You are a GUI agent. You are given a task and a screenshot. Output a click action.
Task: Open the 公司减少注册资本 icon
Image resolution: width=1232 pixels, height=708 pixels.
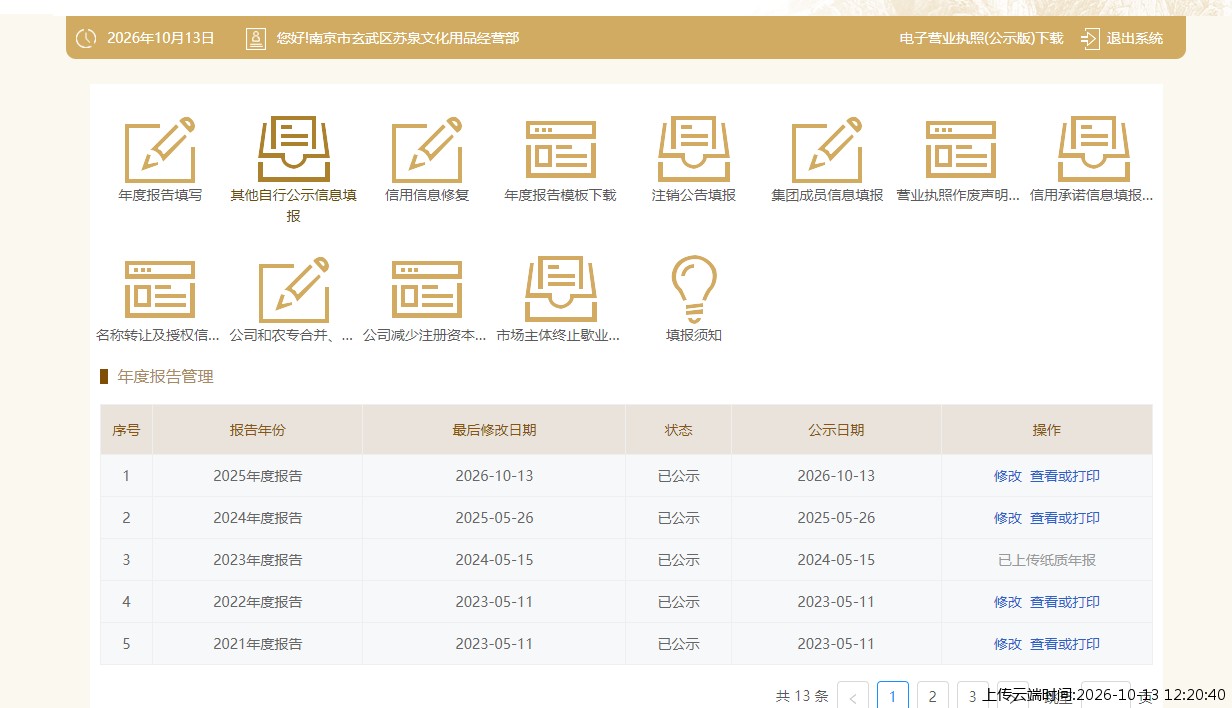(427, 290)
